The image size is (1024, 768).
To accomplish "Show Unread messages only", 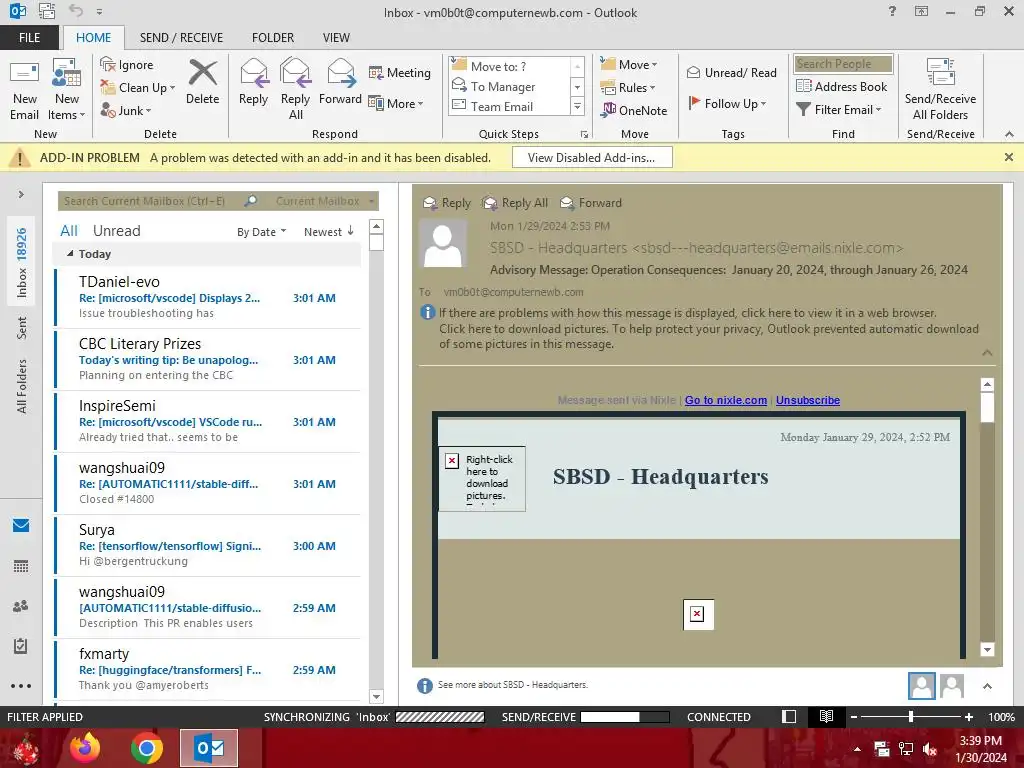I will 116,231.
